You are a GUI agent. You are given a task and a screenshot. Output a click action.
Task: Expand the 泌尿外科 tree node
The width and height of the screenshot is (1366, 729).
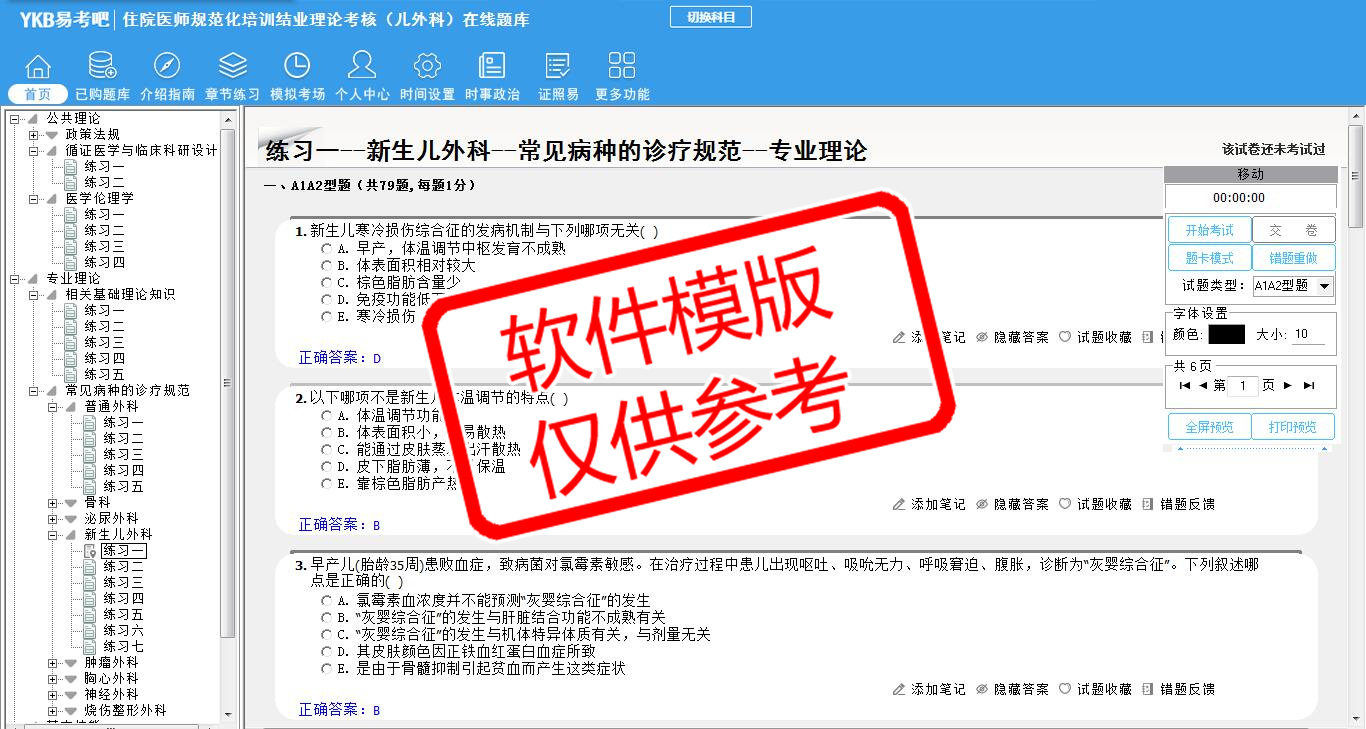[x=53, y=519]
